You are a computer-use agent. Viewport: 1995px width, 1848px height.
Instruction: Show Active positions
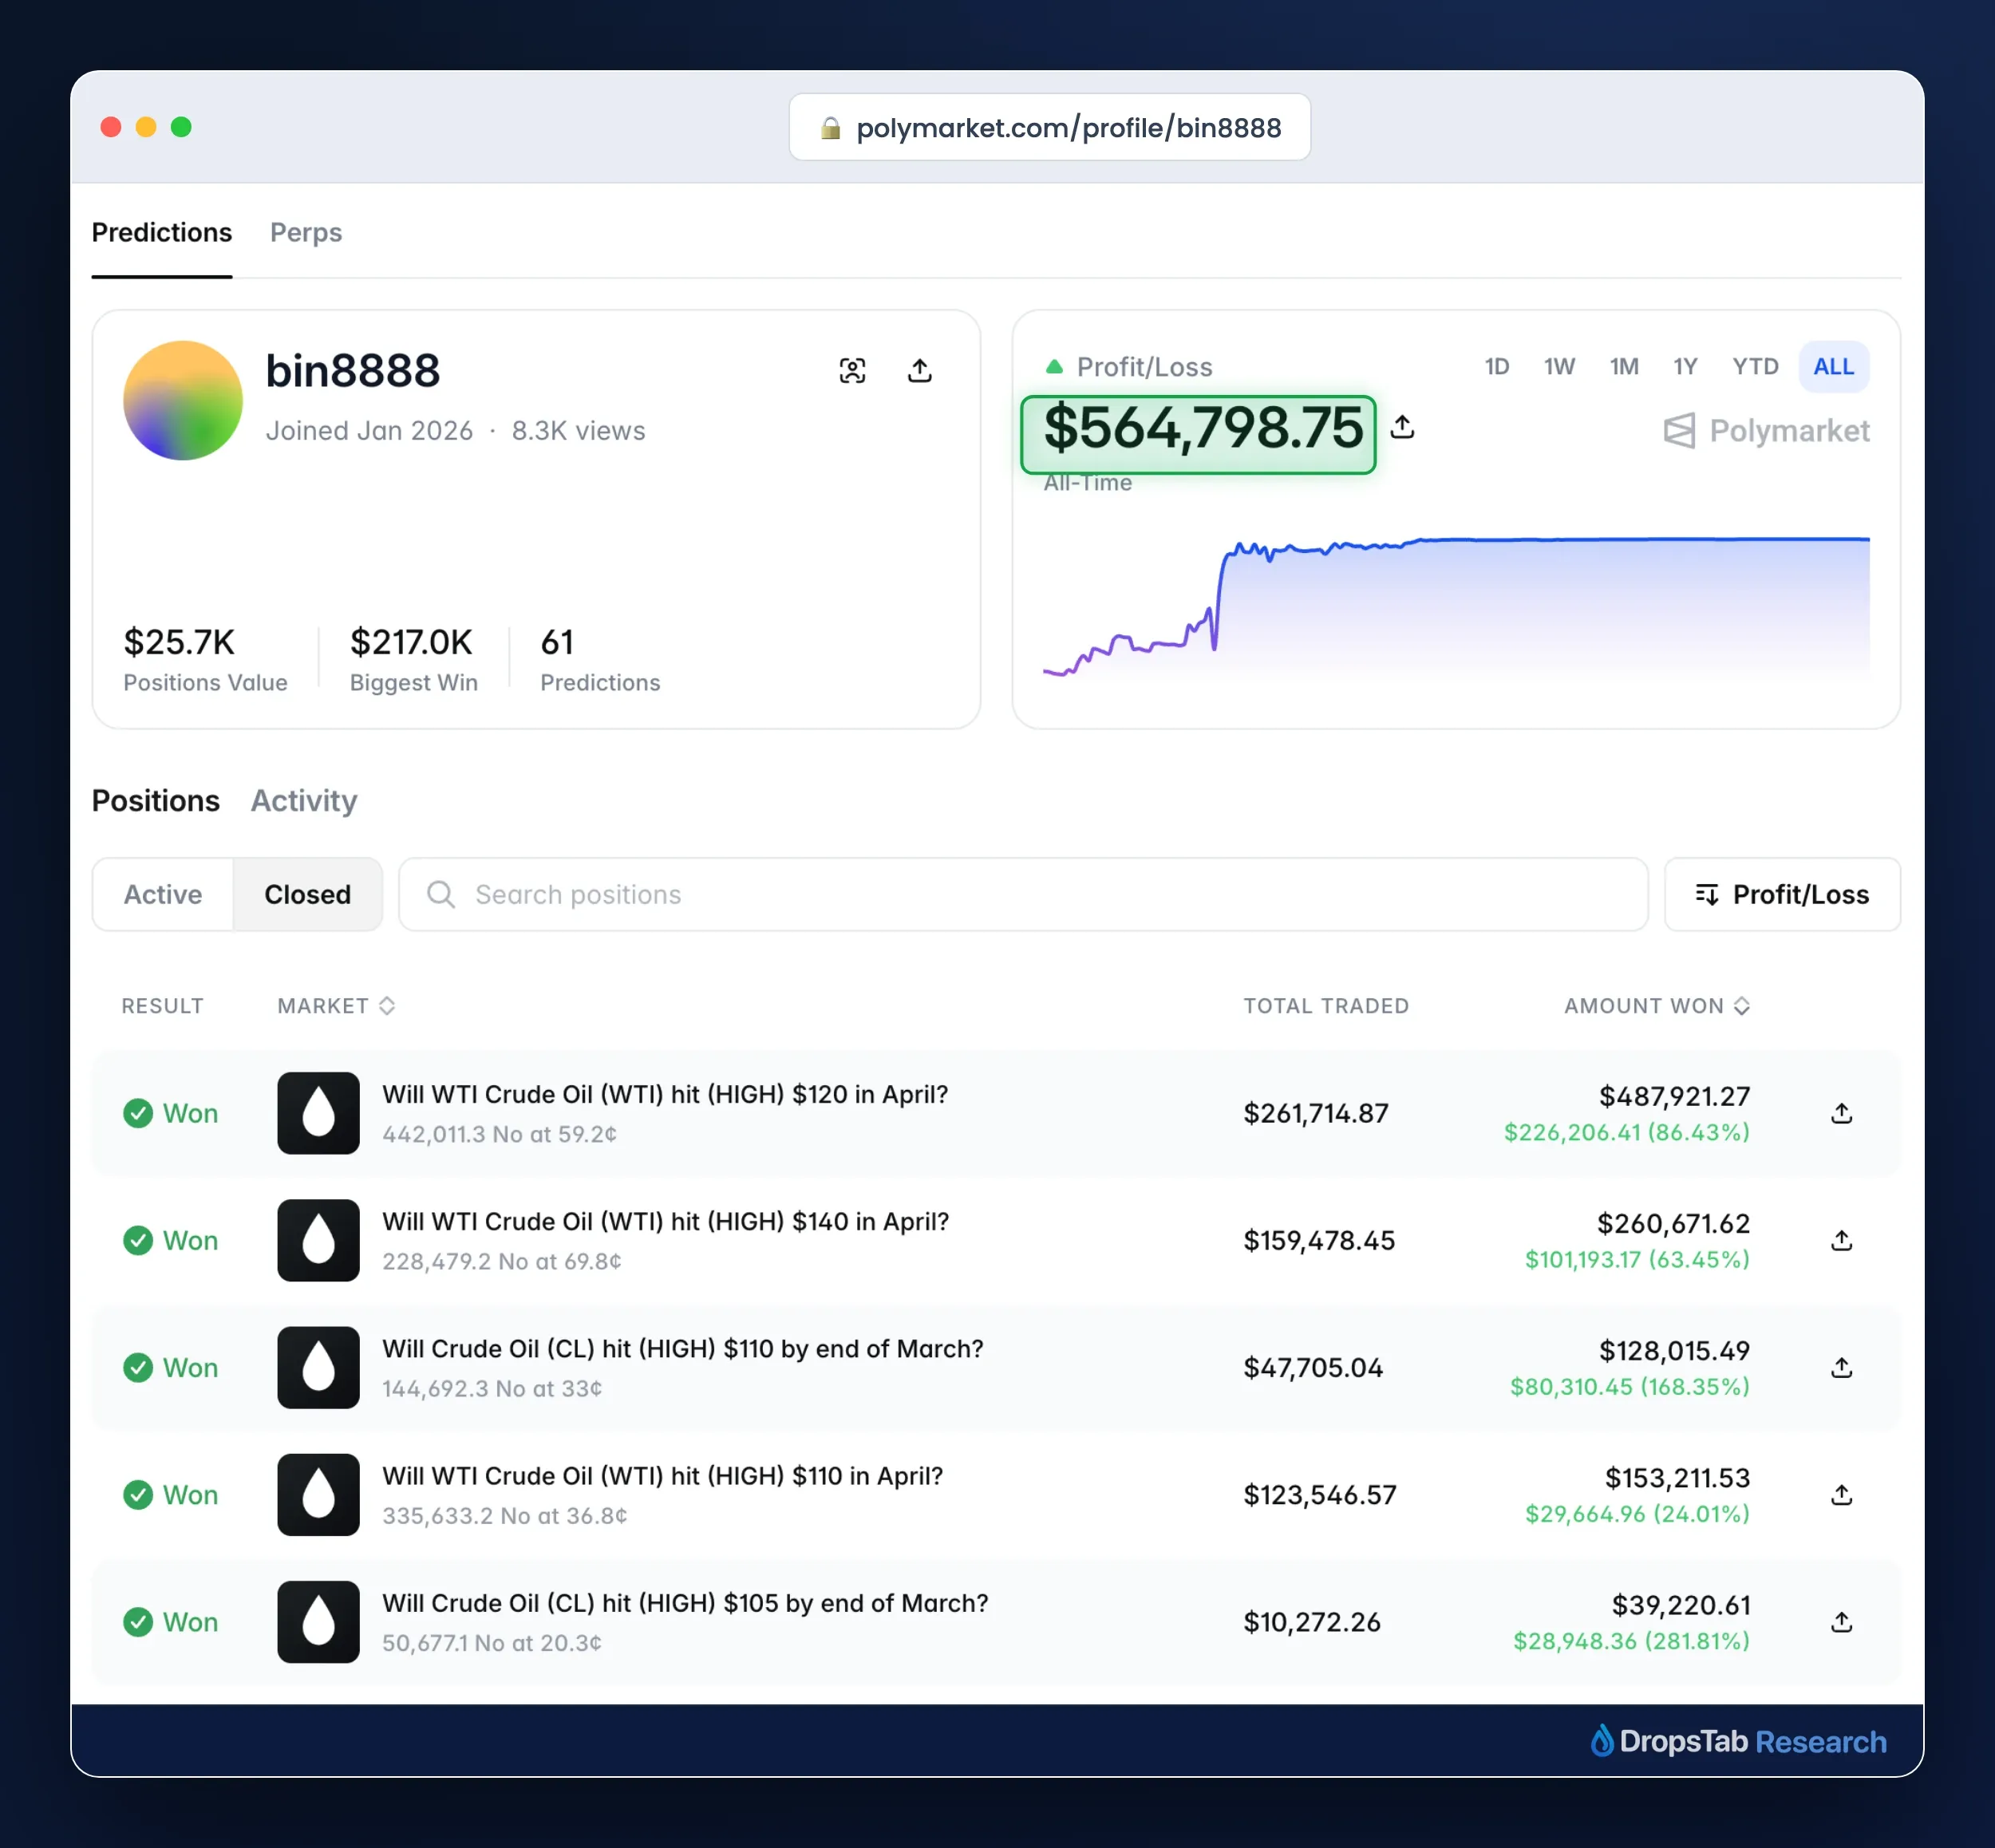163,894
